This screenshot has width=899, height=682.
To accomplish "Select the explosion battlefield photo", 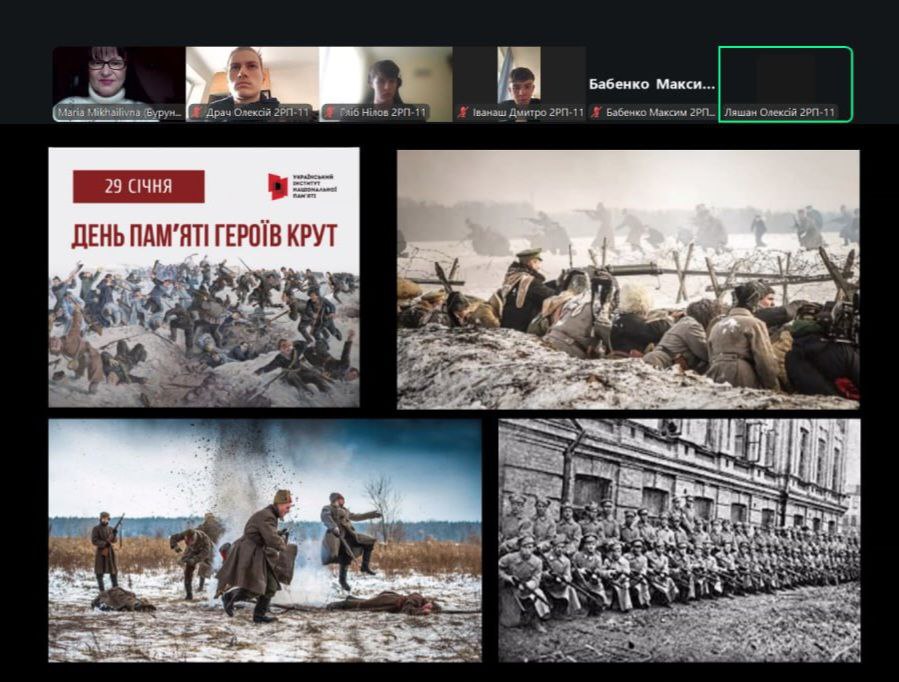I will click(x=265, y=539).
